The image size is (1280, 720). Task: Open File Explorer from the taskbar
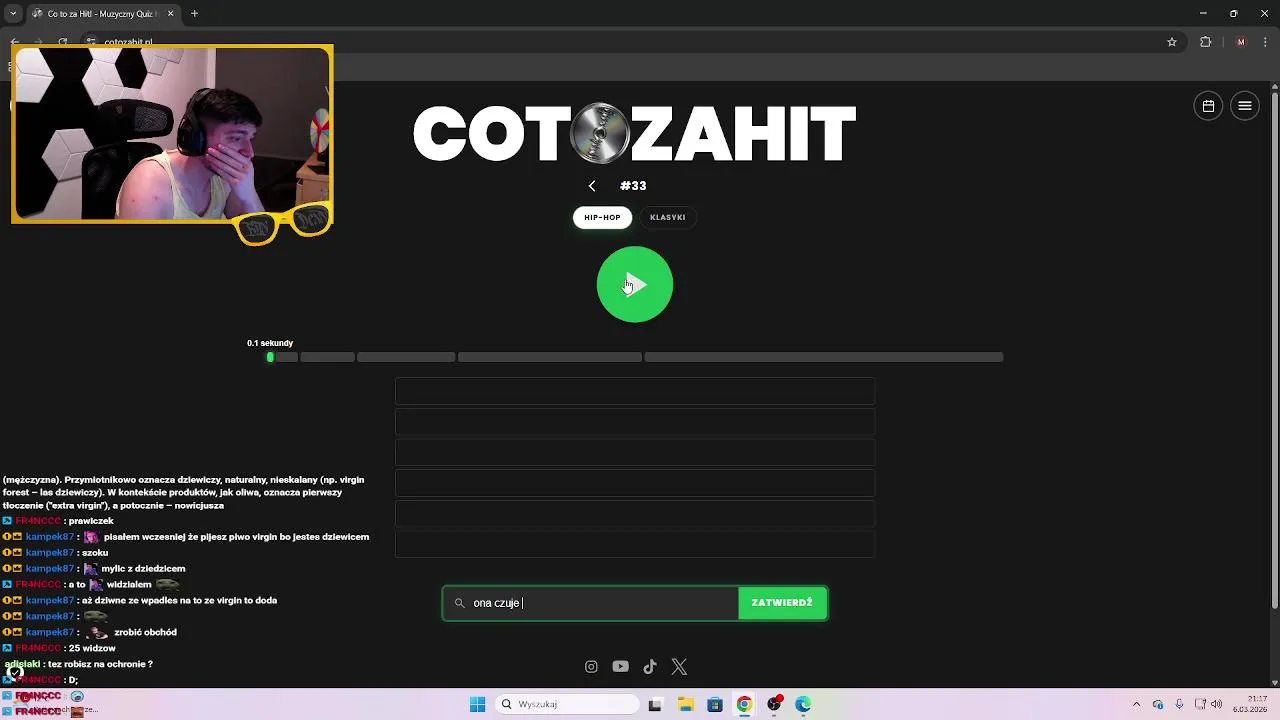(x=685, y=704)
